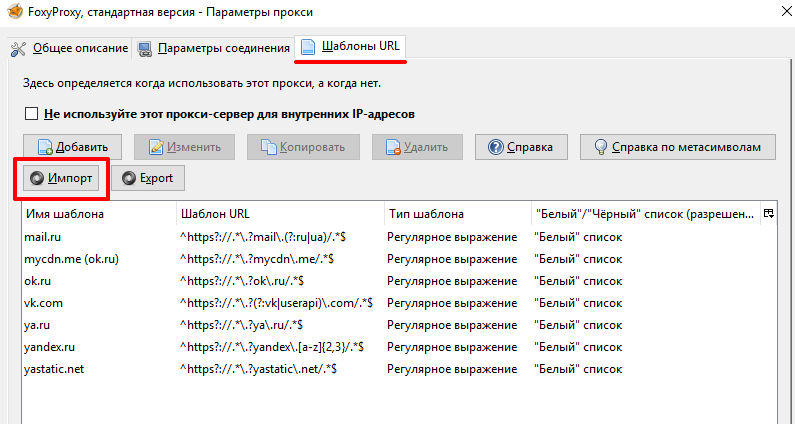Click Регулярное выражение in the ok.ru row
The width and height of the screenshot is (795, 424).
[452, 281]
